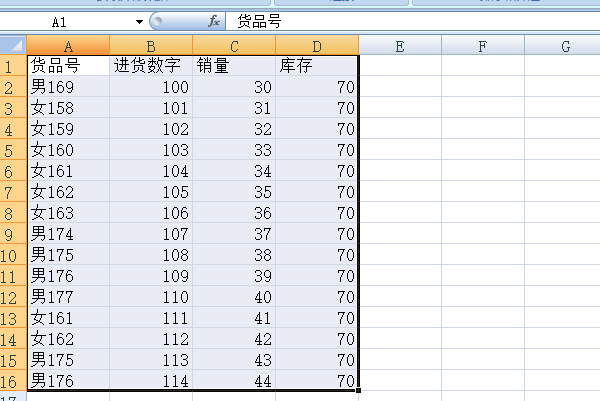The image size is (600, 401).
Task: Click cell containing 男174
Action: point(68,234)
